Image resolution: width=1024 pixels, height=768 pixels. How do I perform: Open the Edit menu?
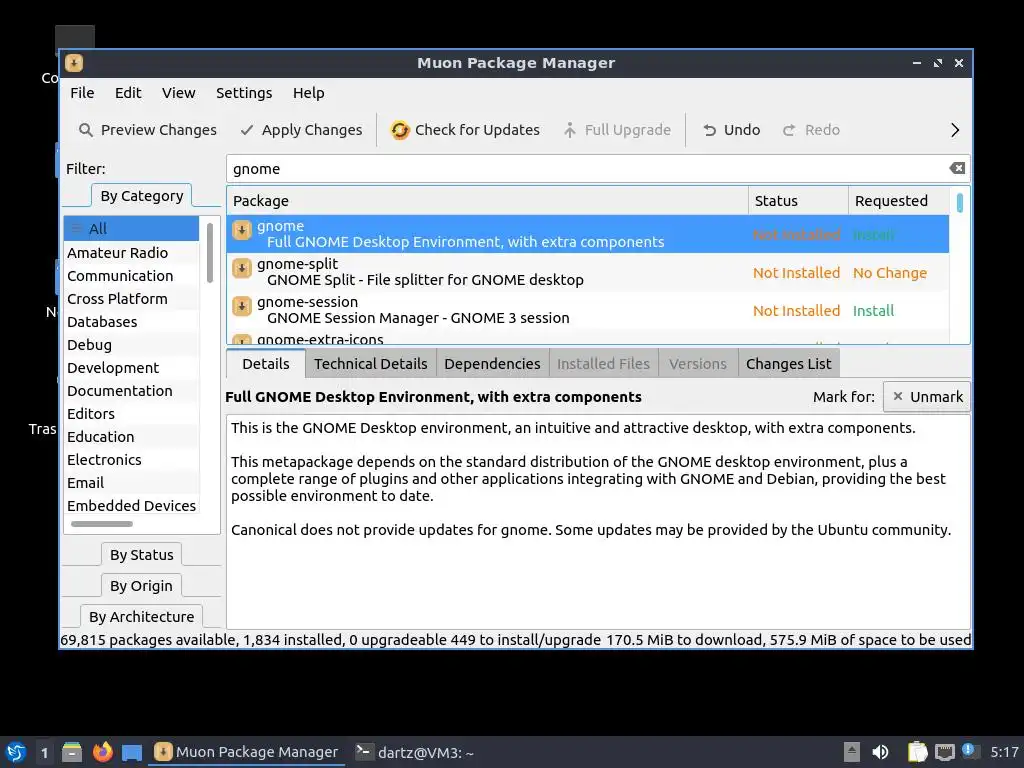pos(128,93)
